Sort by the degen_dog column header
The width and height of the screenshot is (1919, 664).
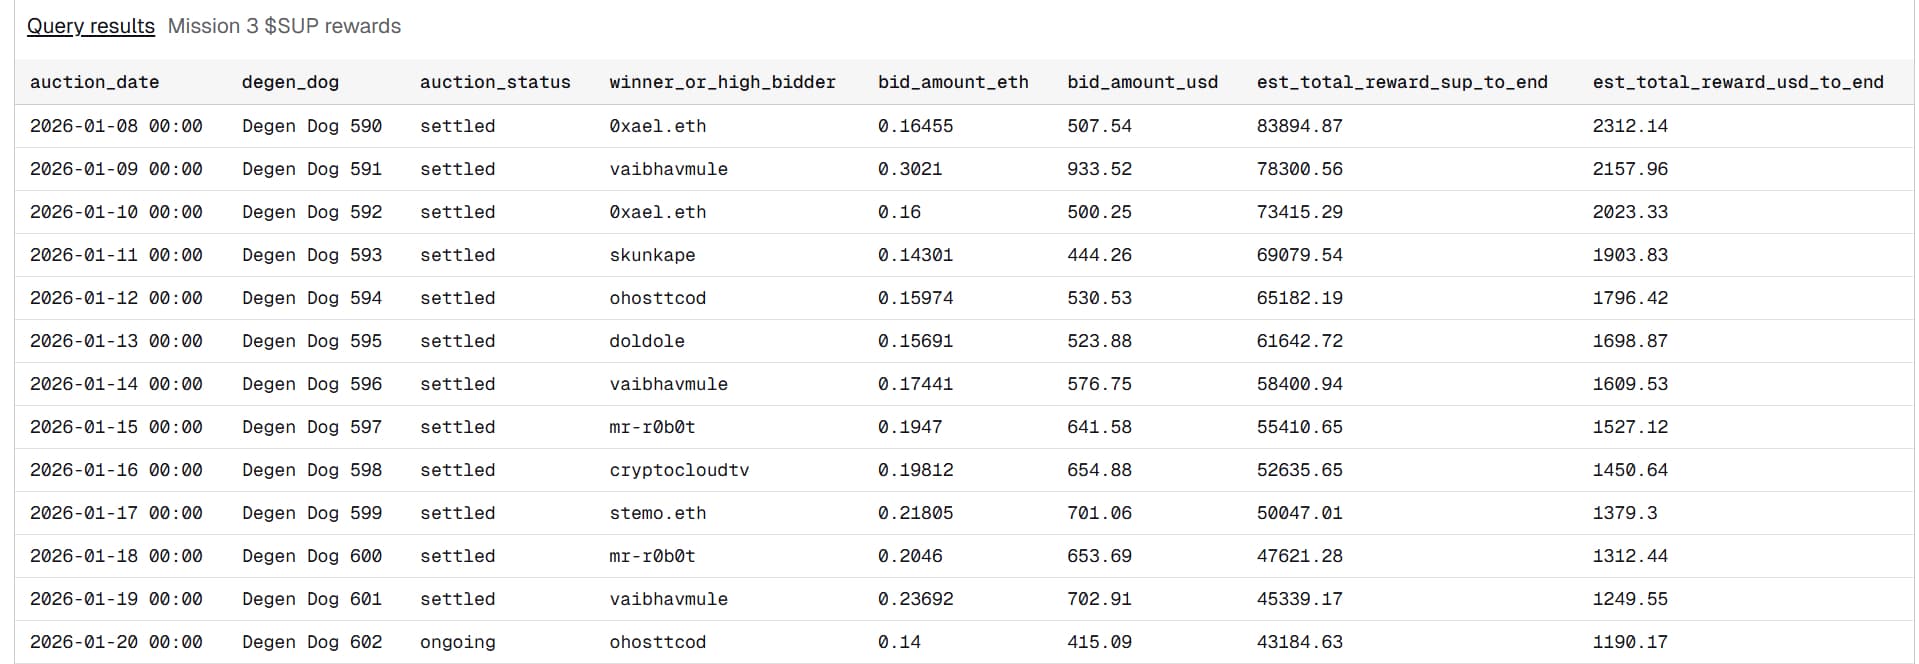290,82
